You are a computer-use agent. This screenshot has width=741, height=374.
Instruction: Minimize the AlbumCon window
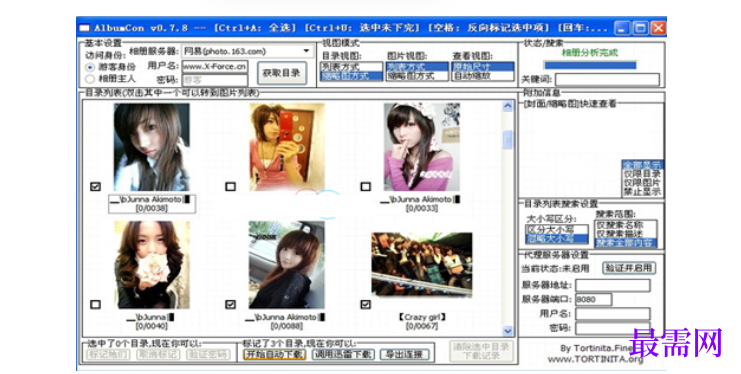pyautogui.click(x=623, y=28)
